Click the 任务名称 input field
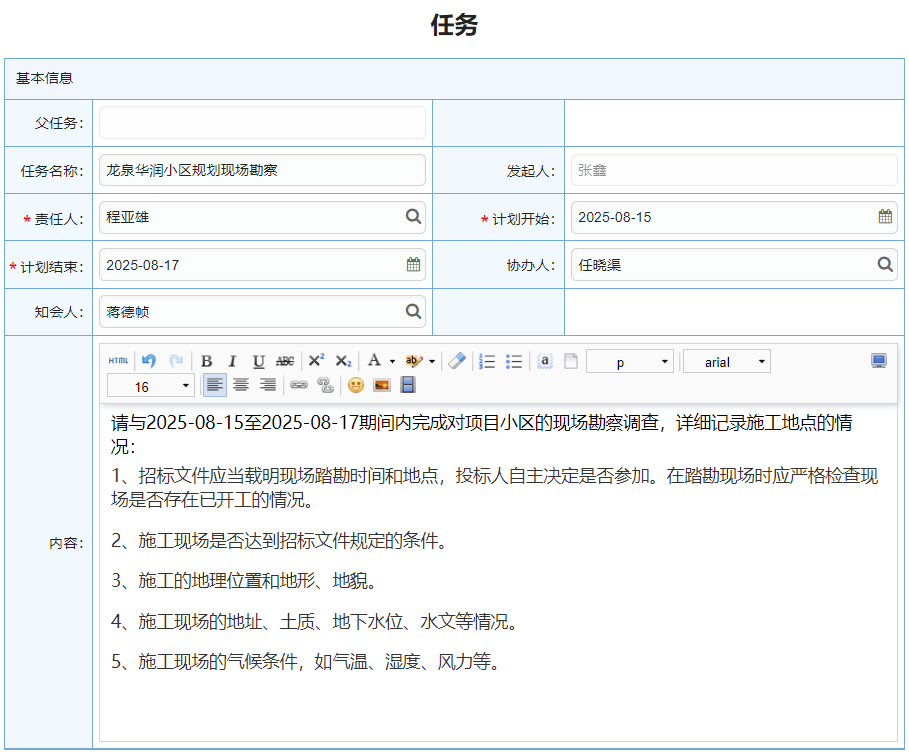Viewport: 909px width, 754px height. pyautogui.click(x=262, y=170)
